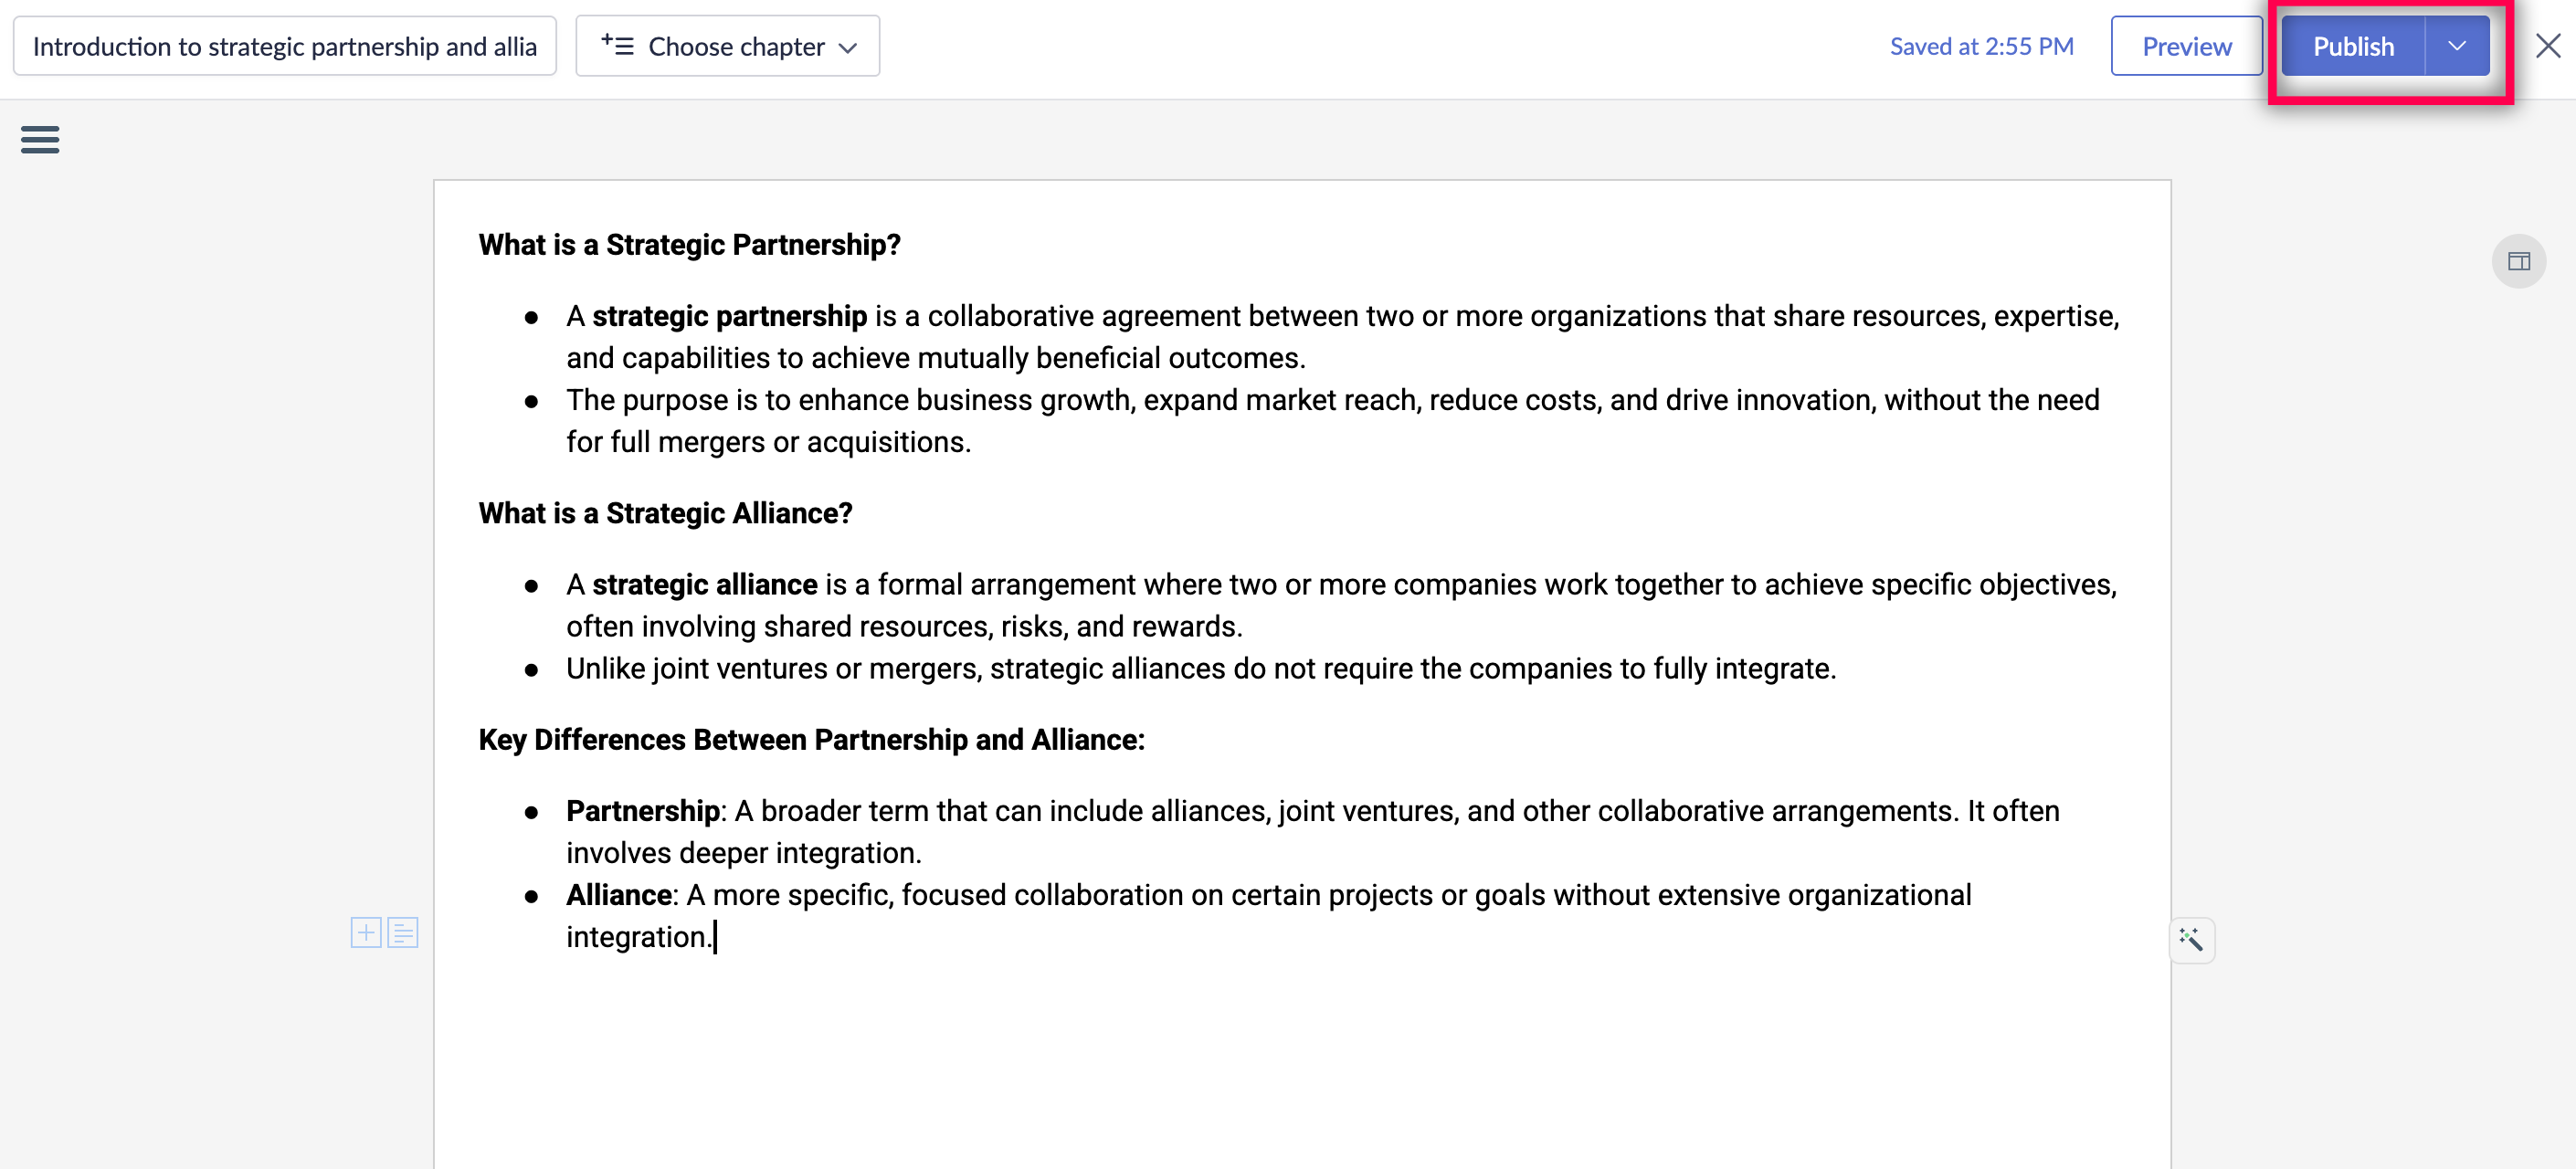
Task: Click the bold 'strategic partnership' term
Action: coord(729,316)
